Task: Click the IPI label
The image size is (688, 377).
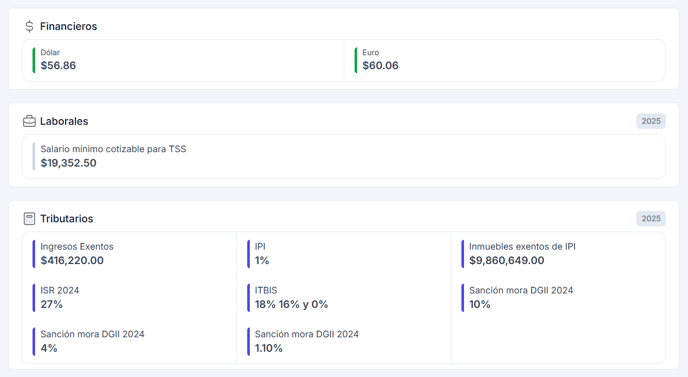Action: pyautogui.click(x=260, y=246)
